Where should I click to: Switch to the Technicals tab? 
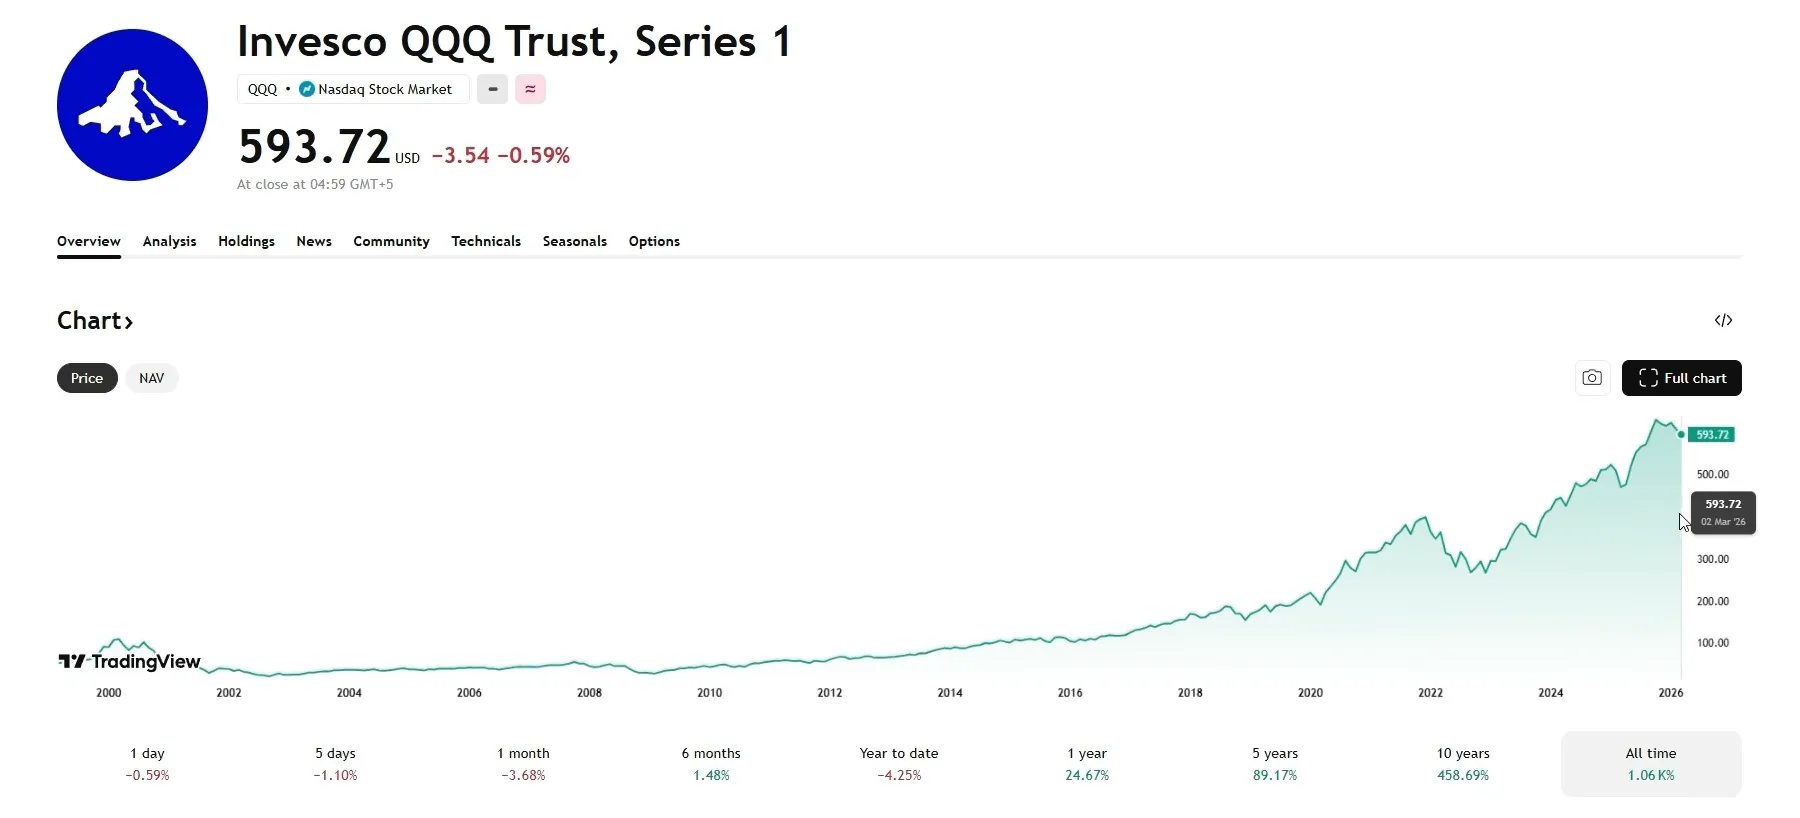[486, 241]
